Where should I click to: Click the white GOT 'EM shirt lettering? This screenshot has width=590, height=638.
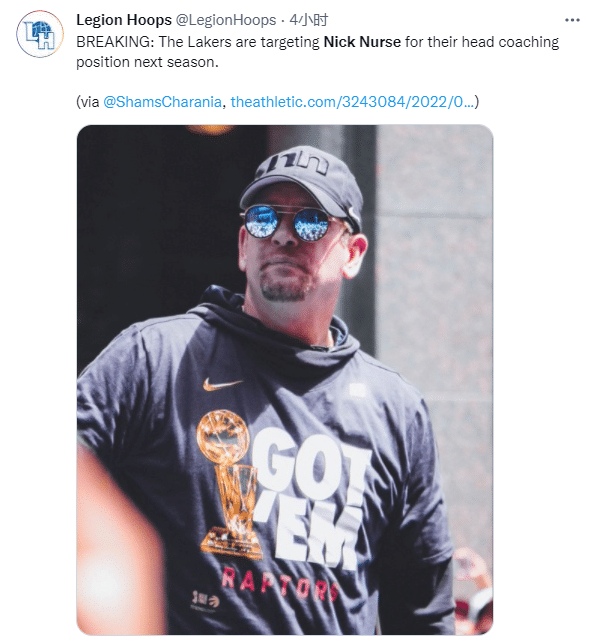[x=311, y=498]
